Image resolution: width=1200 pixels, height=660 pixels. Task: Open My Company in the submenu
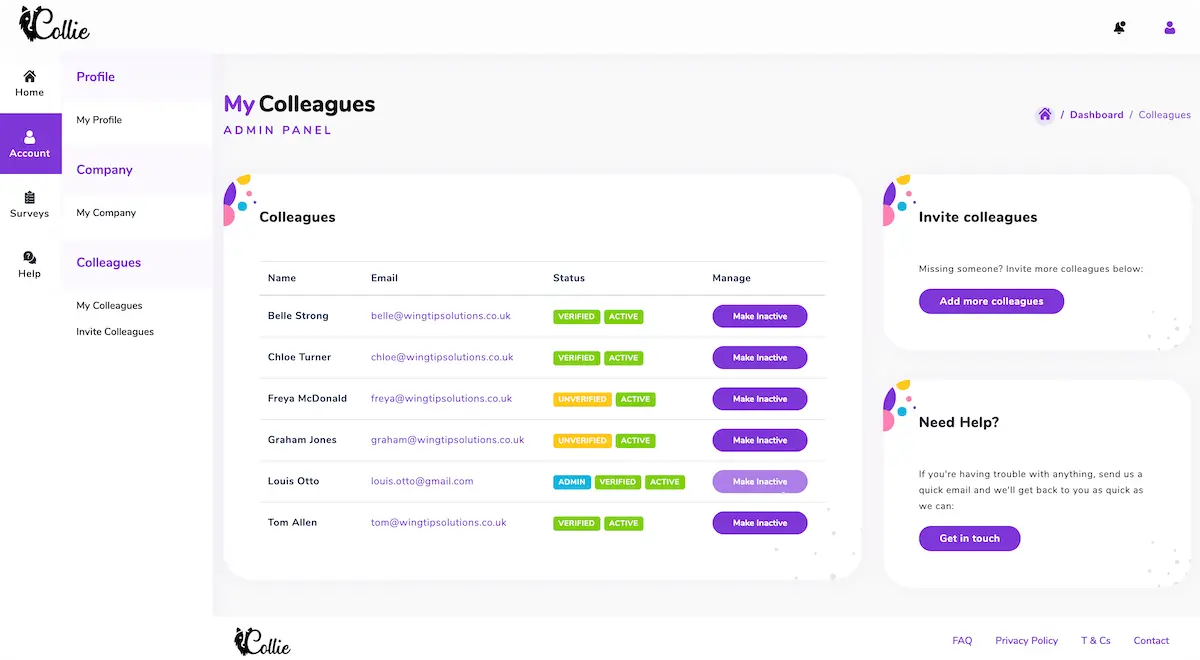pos(106,213)
